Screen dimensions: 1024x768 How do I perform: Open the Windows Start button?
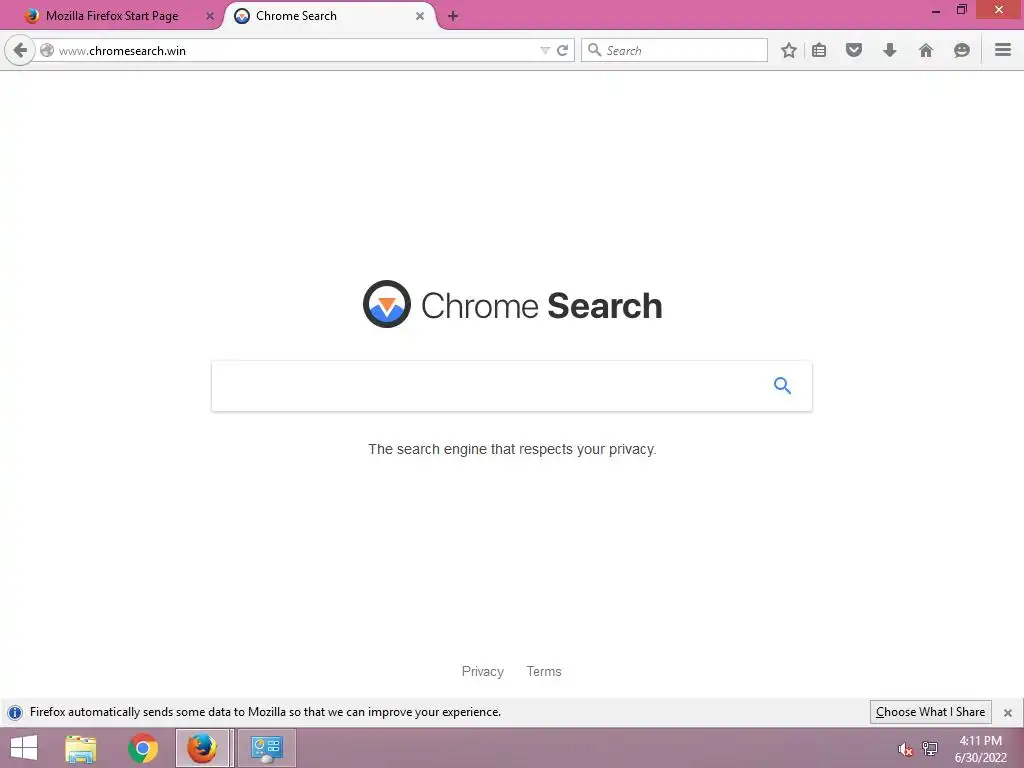click(x=24, y=748)
